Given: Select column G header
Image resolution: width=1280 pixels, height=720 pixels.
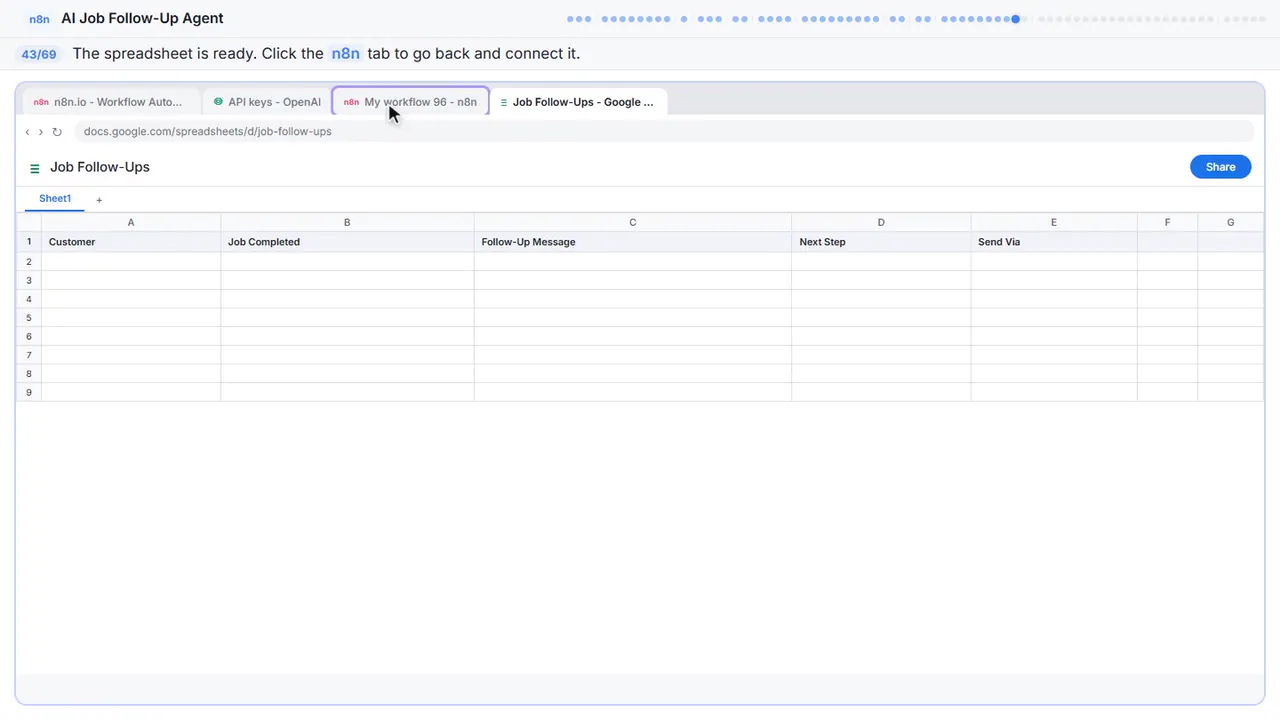Looking at the screenshot, I should coord(1230,222).
